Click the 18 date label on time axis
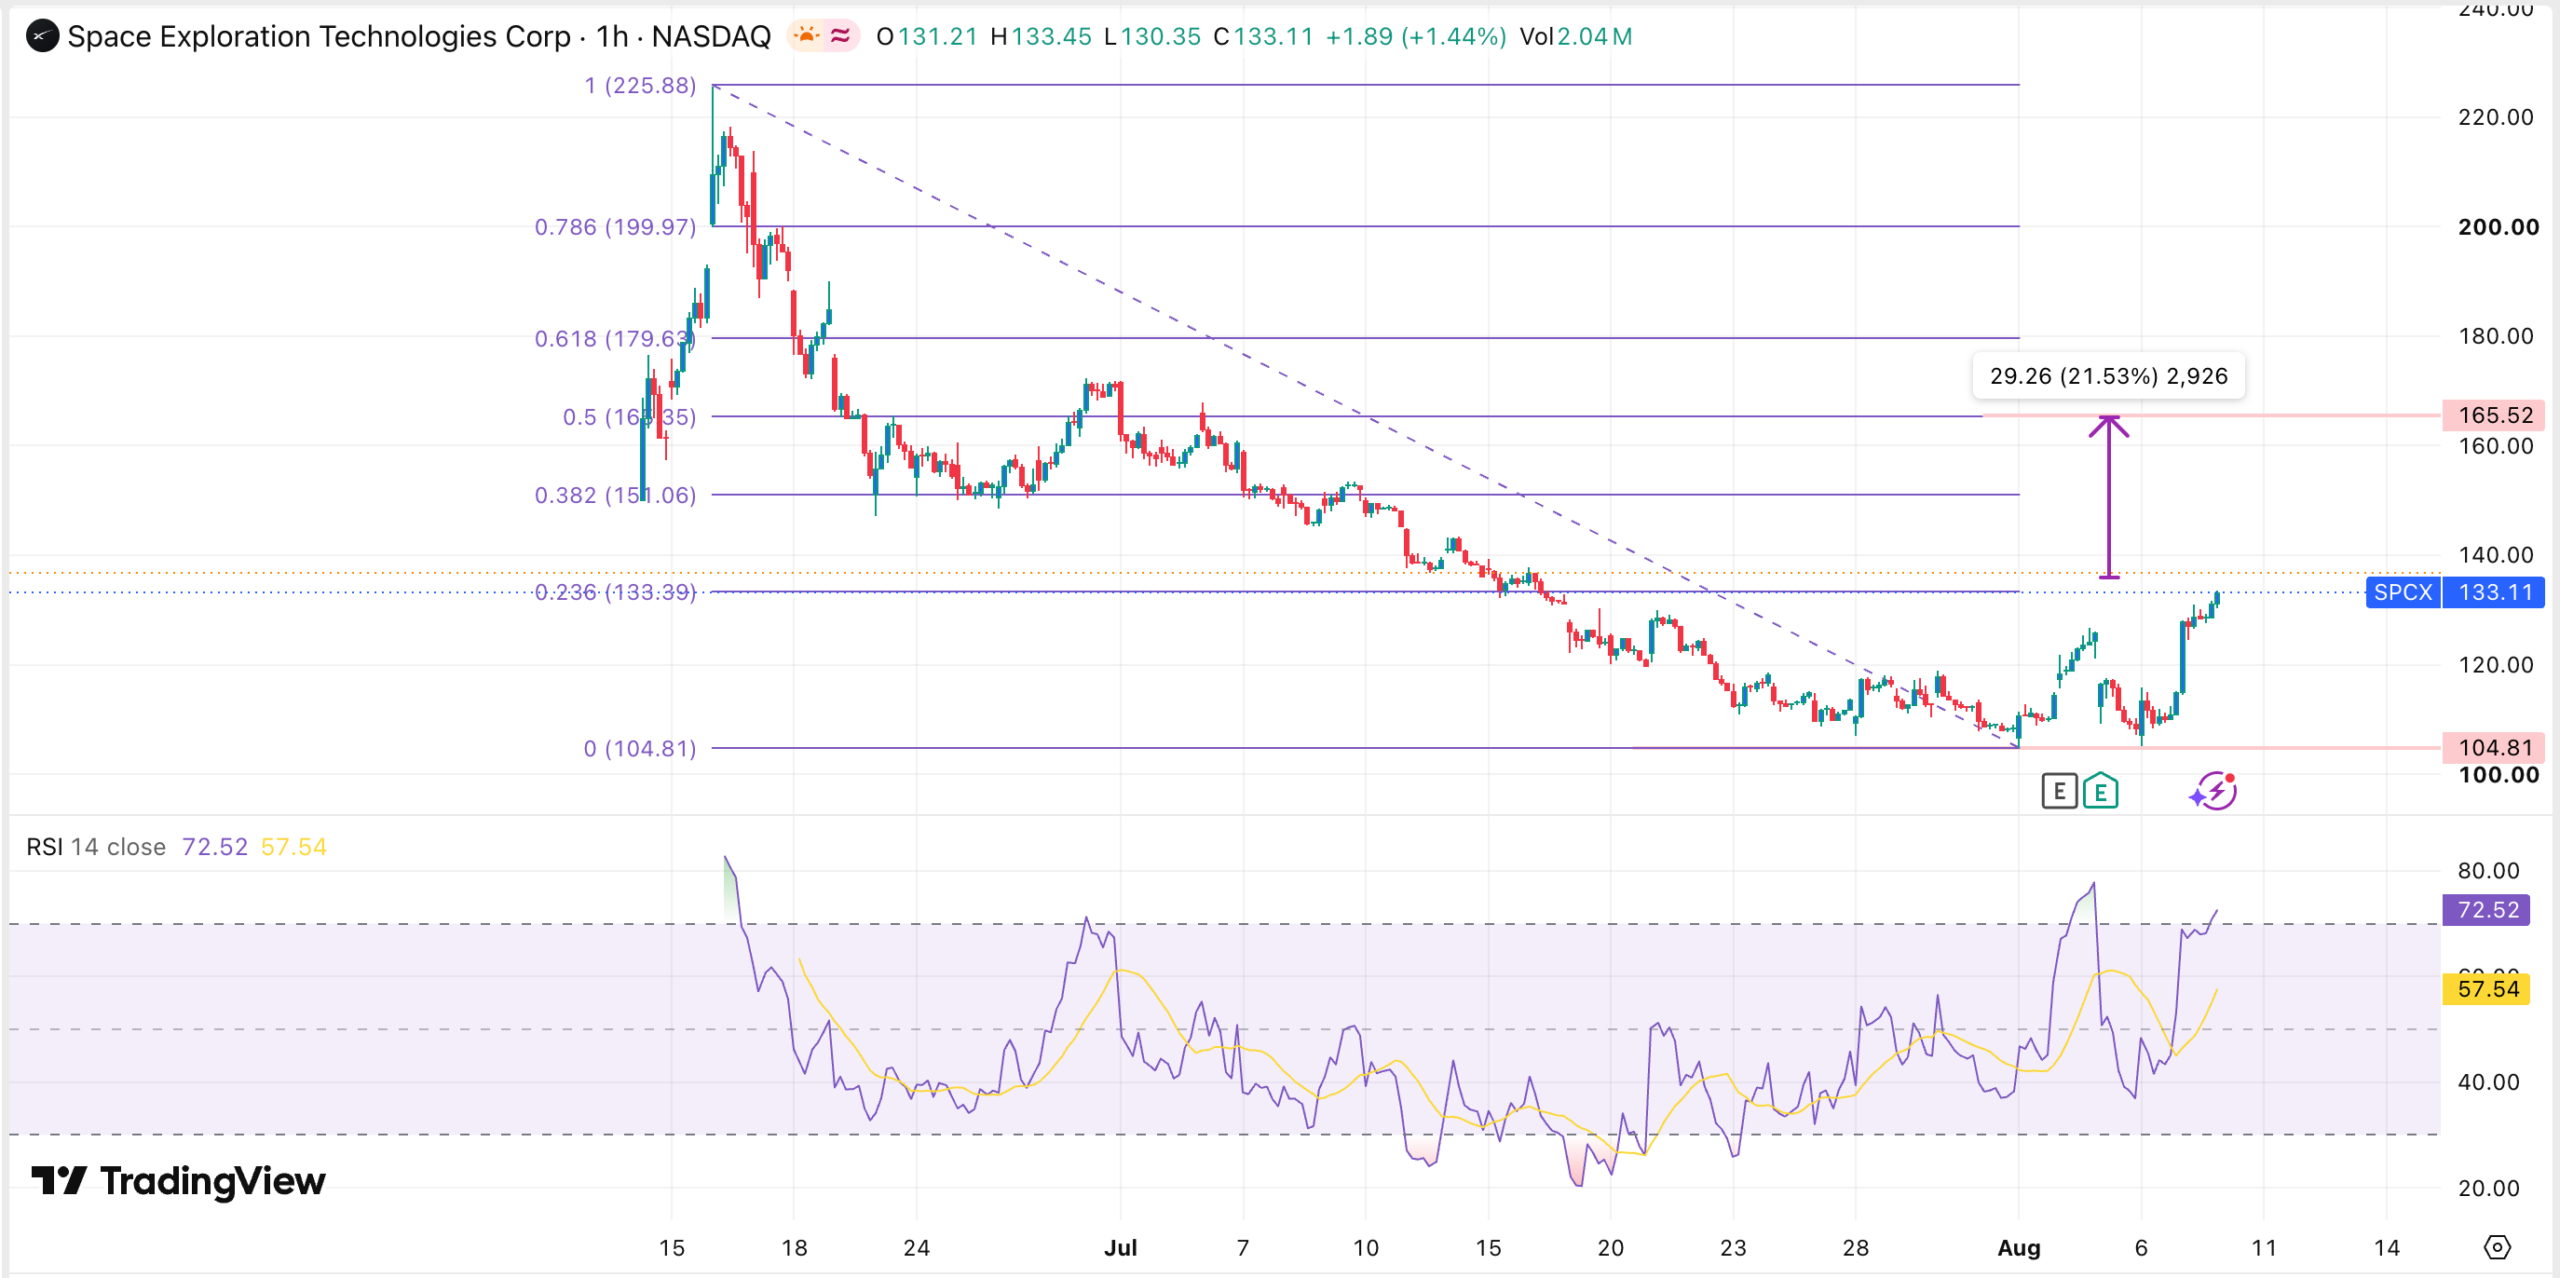This screenshot has height=1278, width=2560. click(x=794, y=1248)
